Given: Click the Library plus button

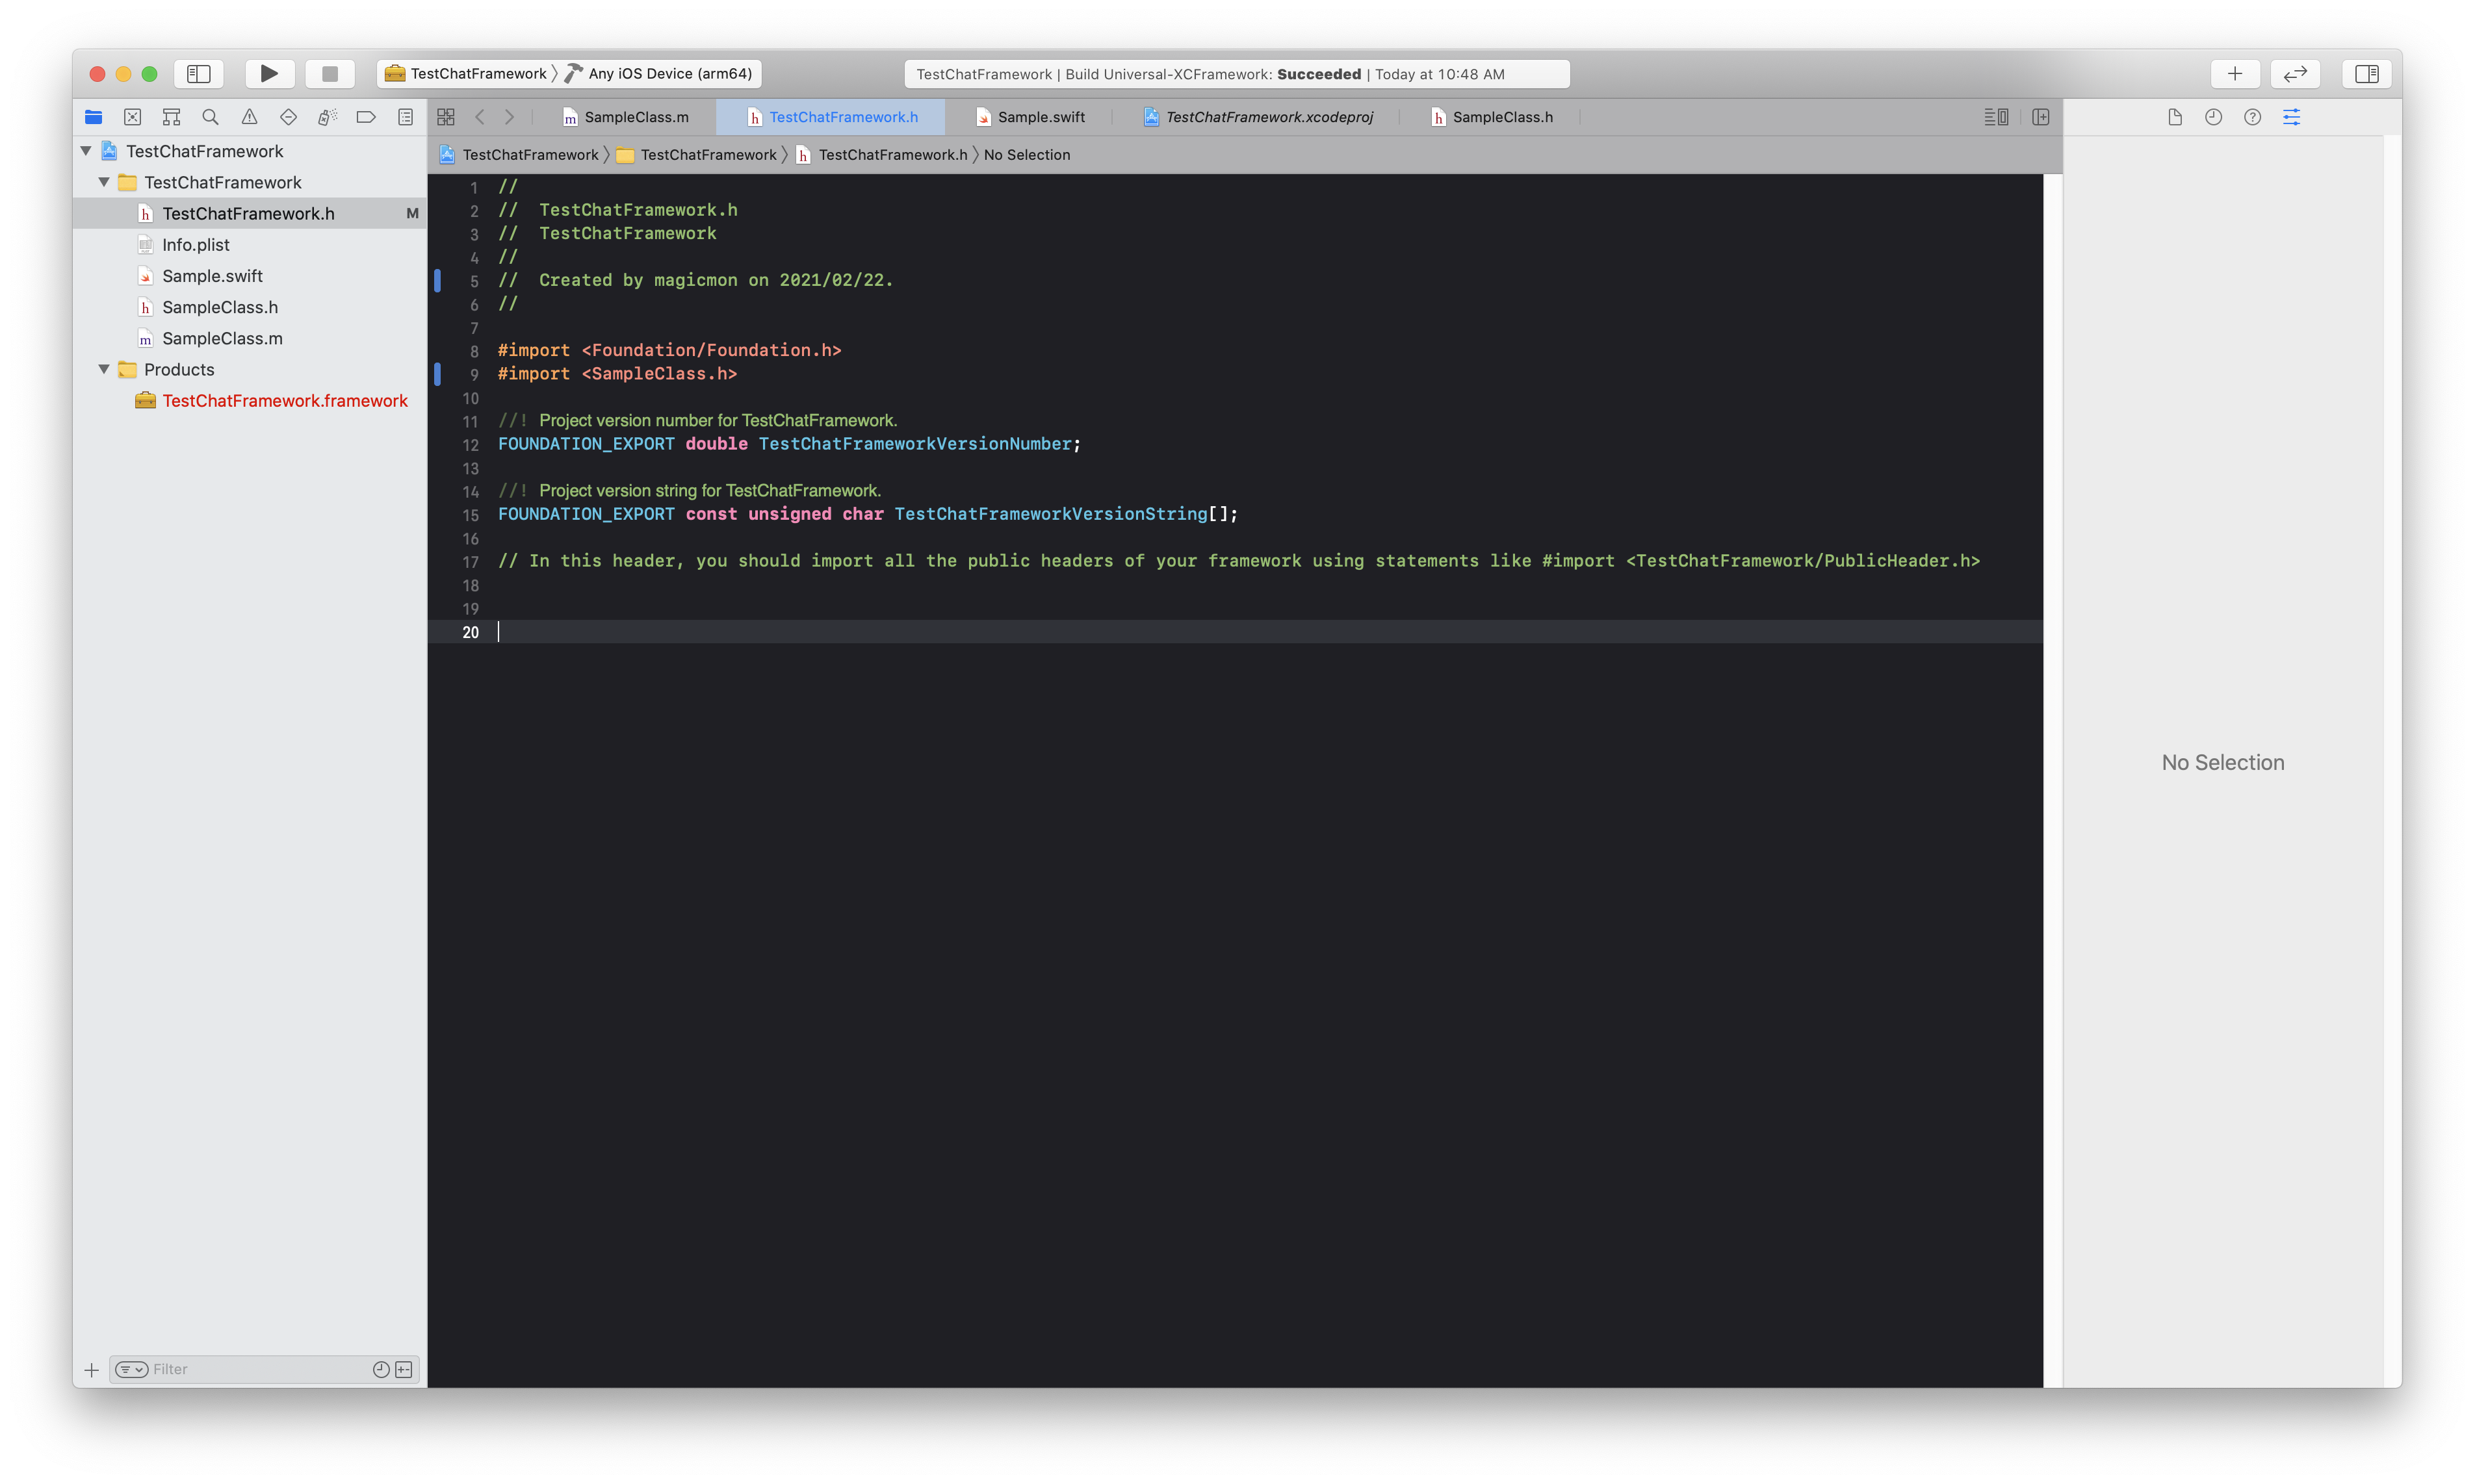Looking at the screenshot, I should click(x=2235, y=73).
